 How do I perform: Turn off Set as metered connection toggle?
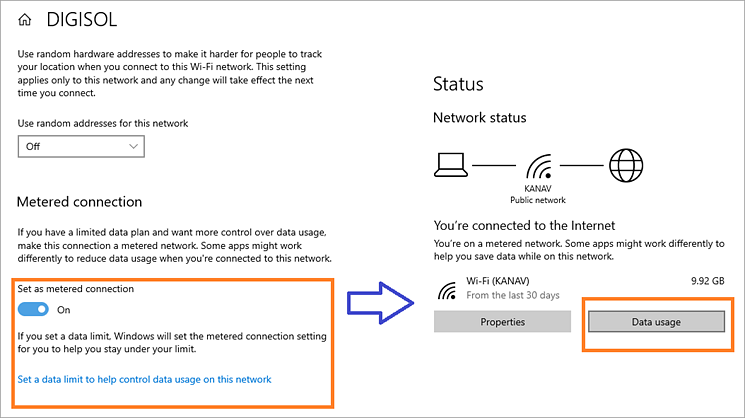tap(34, 309)
